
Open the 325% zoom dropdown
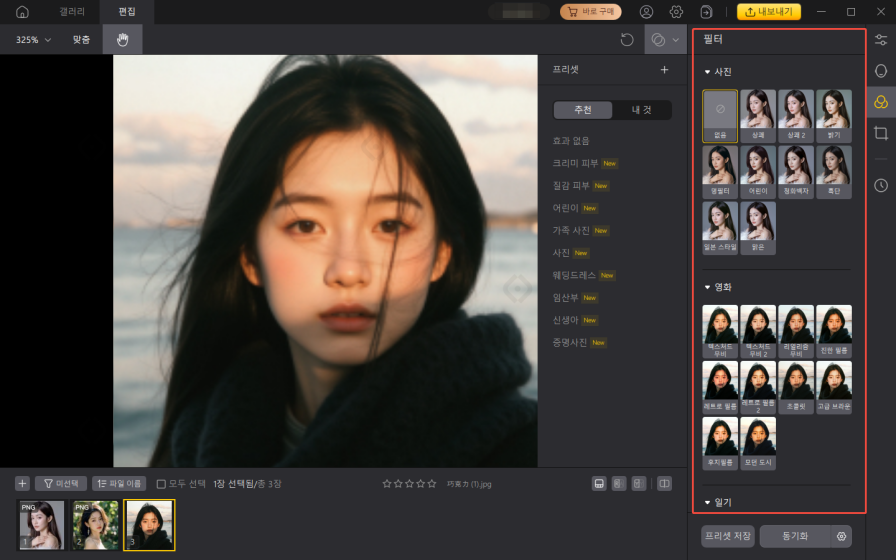click(x=33, y=40)
